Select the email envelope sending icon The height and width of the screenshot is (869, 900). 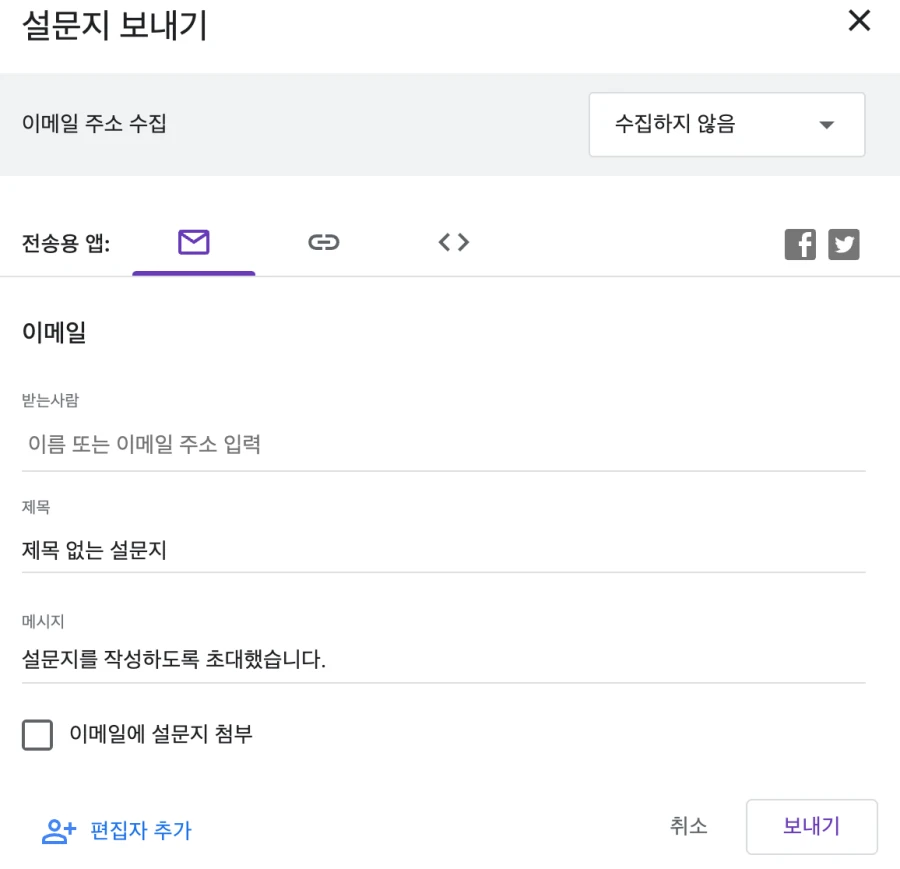coord(194,241)
